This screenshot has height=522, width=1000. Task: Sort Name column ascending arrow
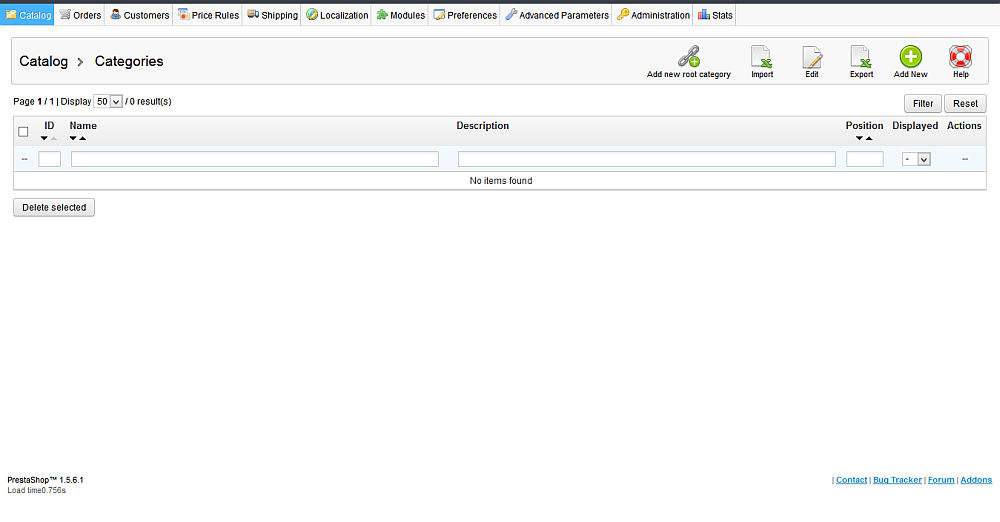point(82,138)
